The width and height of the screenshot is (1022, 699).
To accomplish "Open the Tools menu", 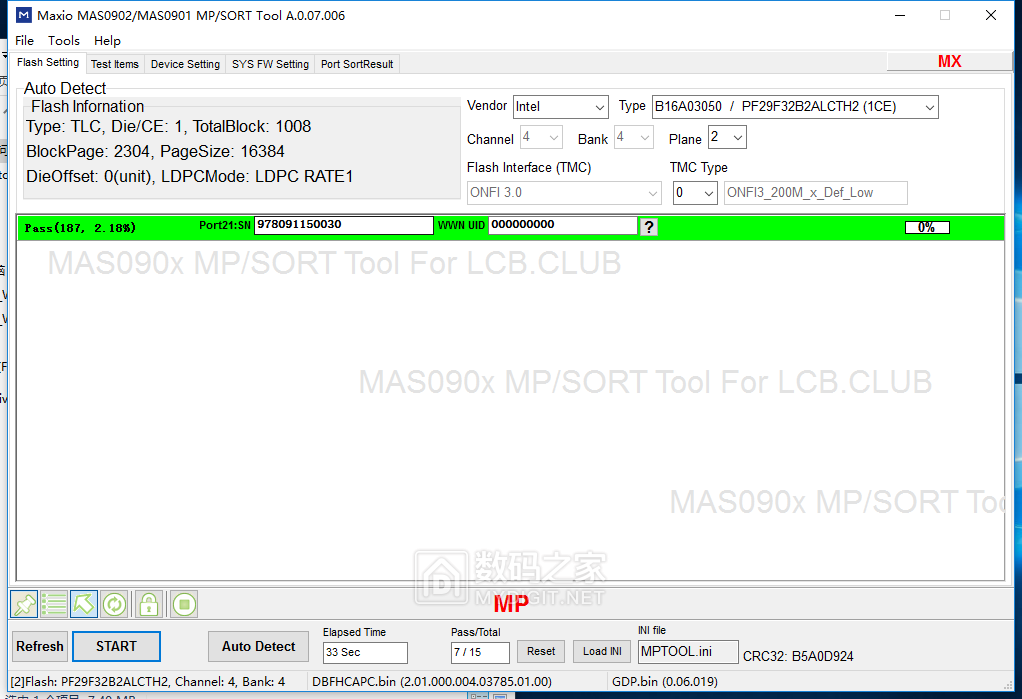I will point(64,40).
